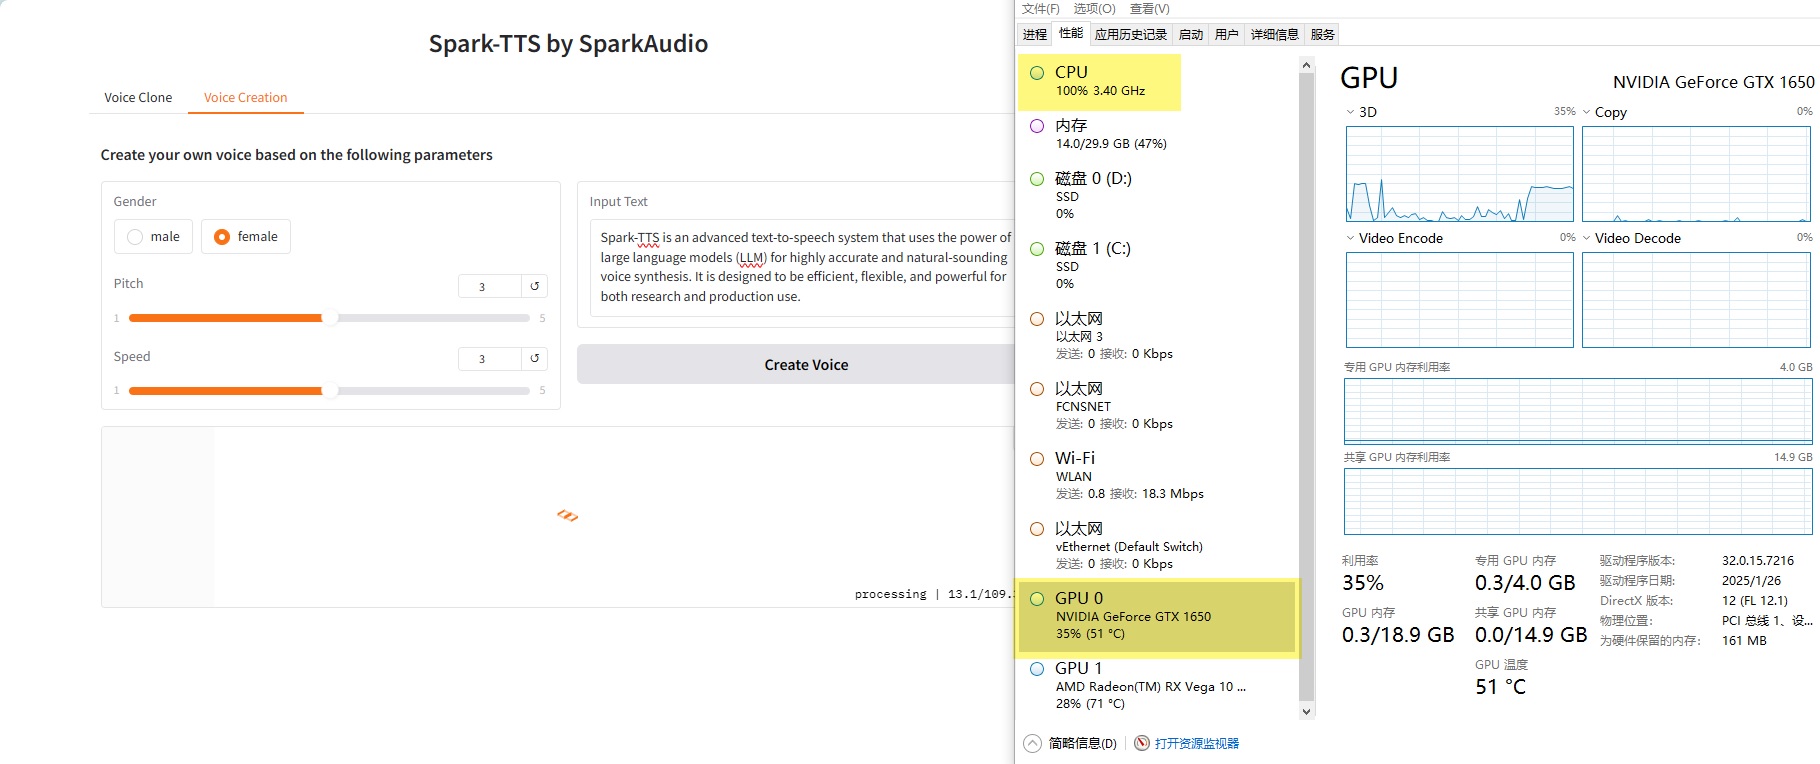Open the 文件(F) menu in Task Manager
This screenshot has width=1820, height=764.
1040,8
